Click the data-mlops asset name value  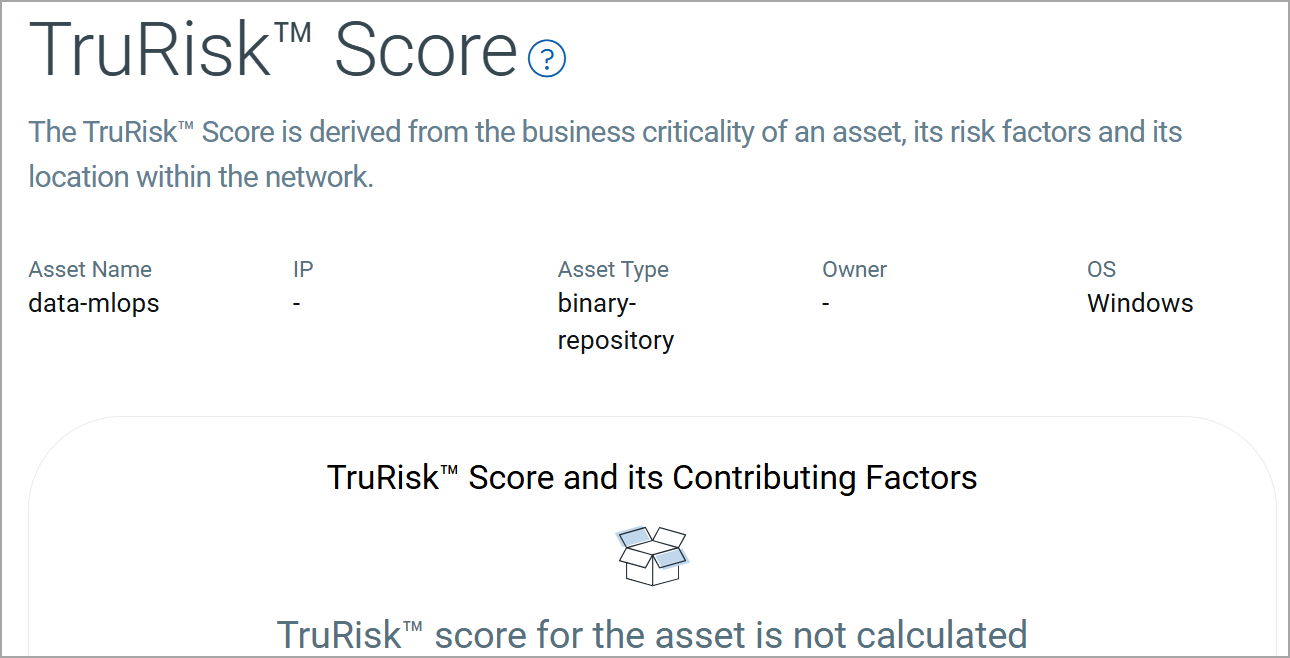[x=94, y=303]
